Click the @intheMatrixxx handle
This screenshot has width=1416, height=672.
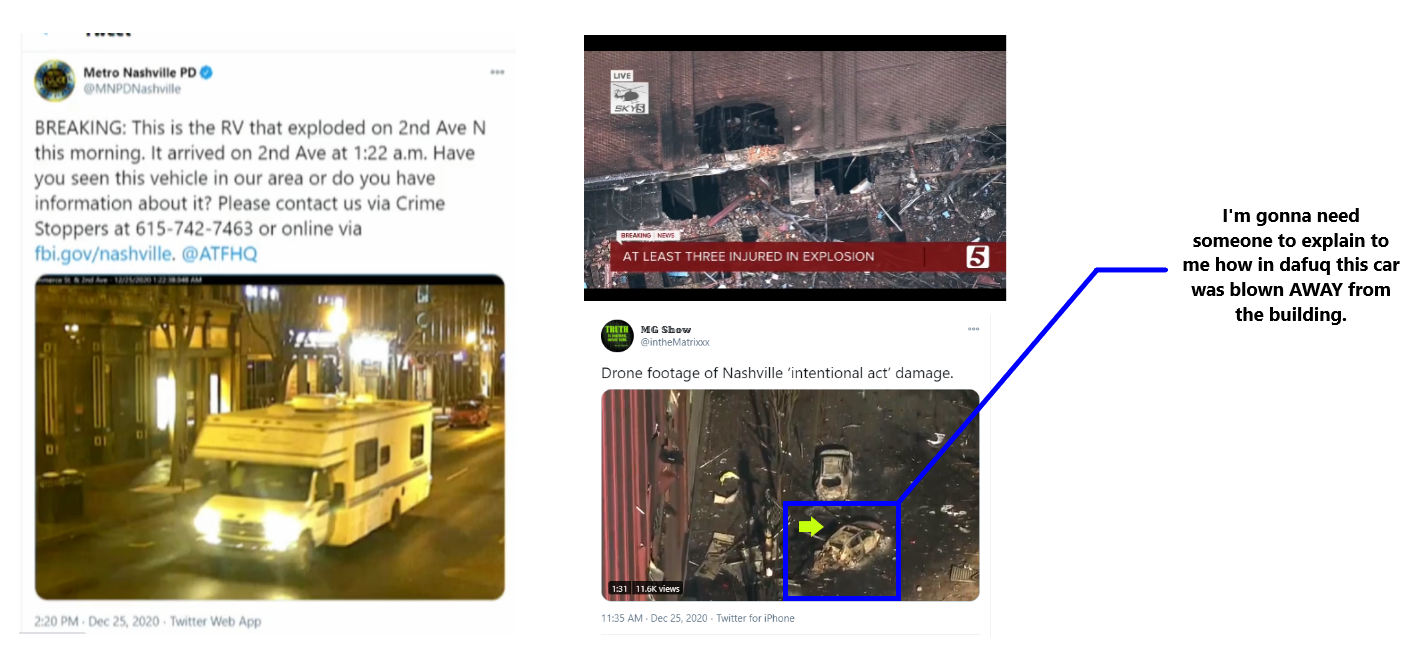tap(674, 342)
